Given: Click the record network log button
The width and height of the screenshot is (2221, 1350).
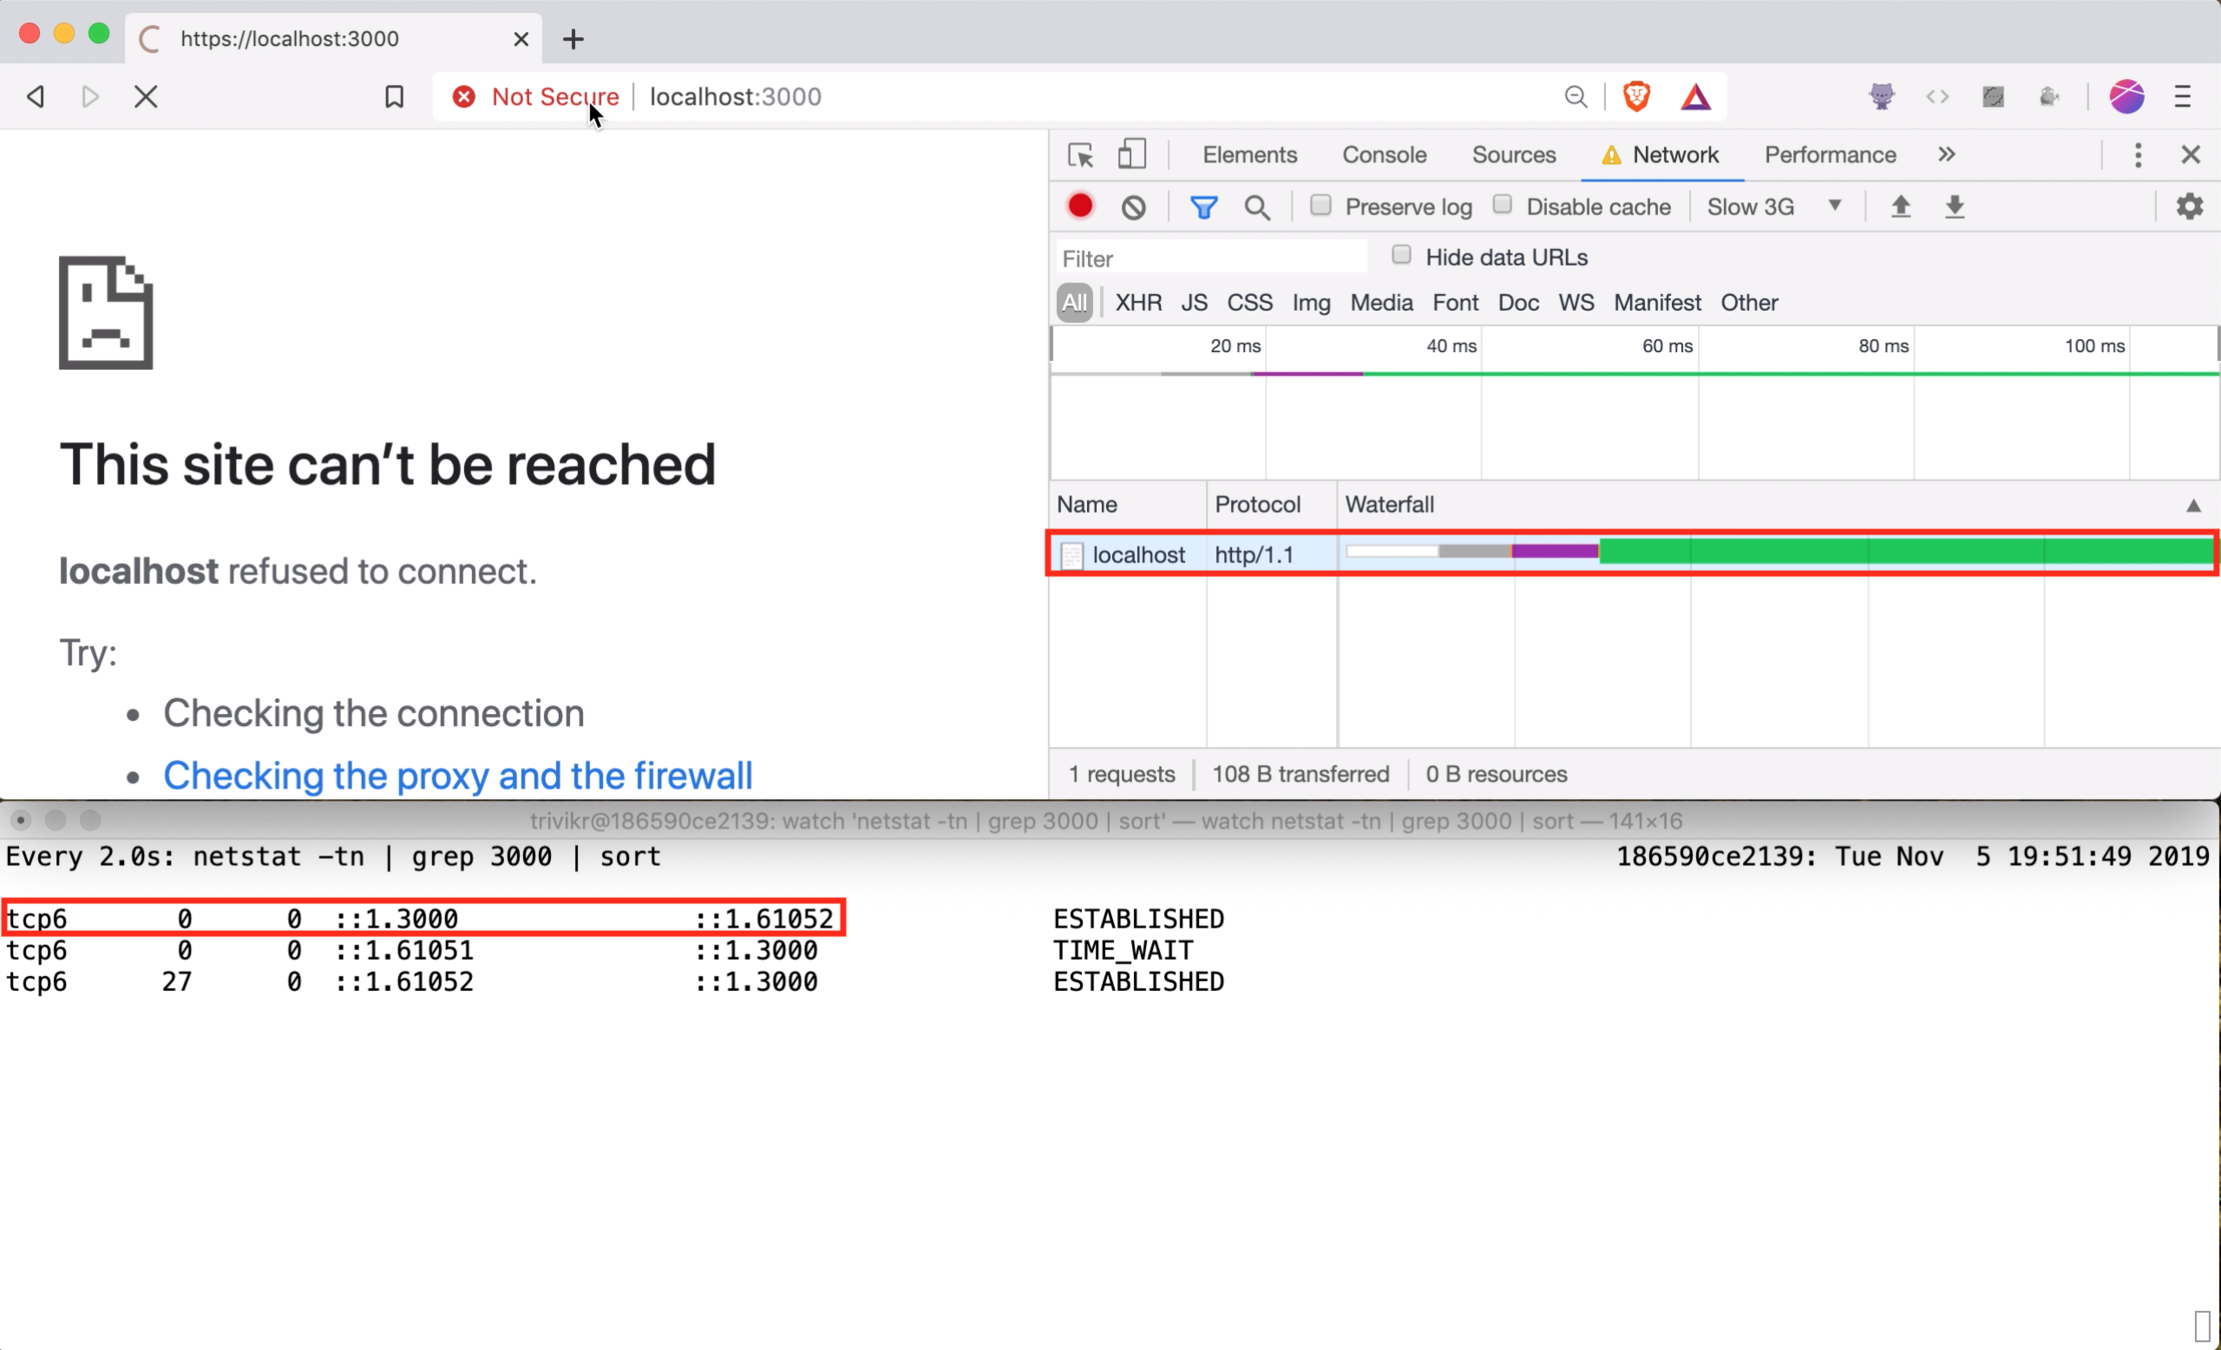Looking at the screenshot, I should [x=1080, y=207].
